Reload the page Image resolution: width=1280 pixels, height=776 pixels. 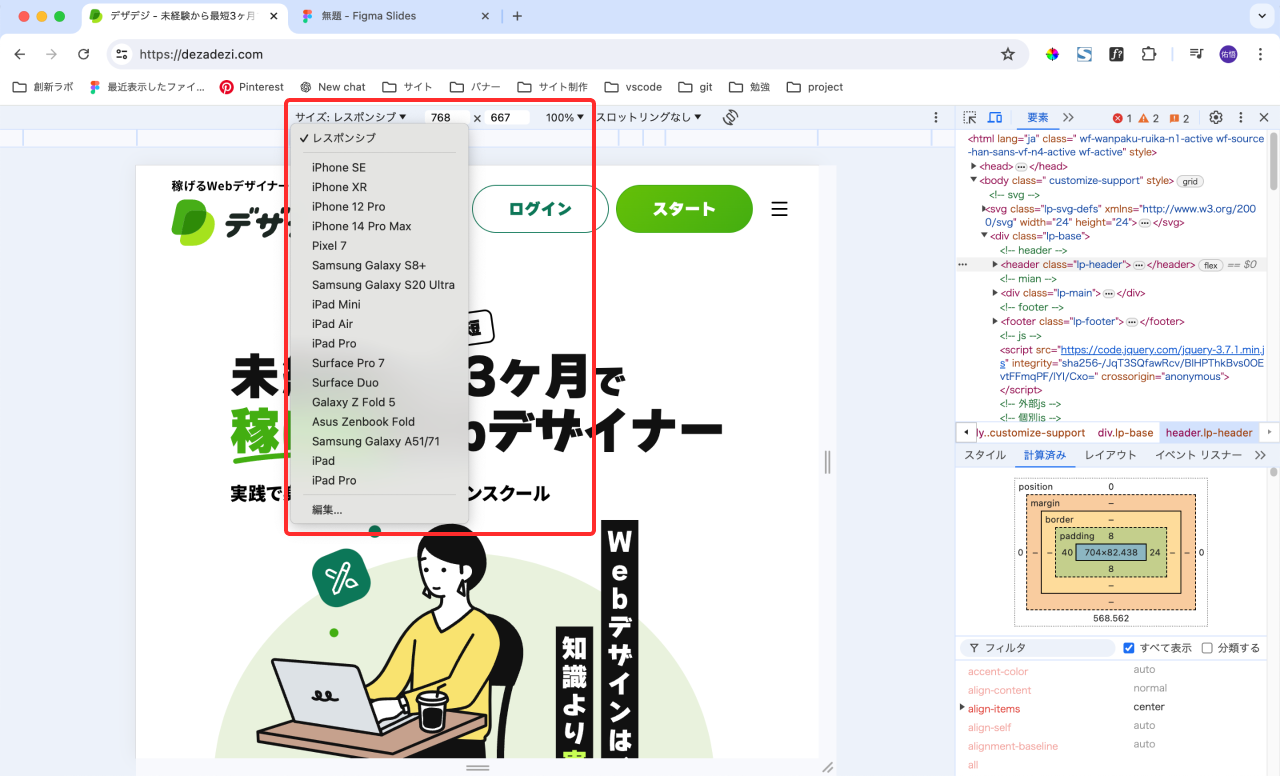pos(84,54)
